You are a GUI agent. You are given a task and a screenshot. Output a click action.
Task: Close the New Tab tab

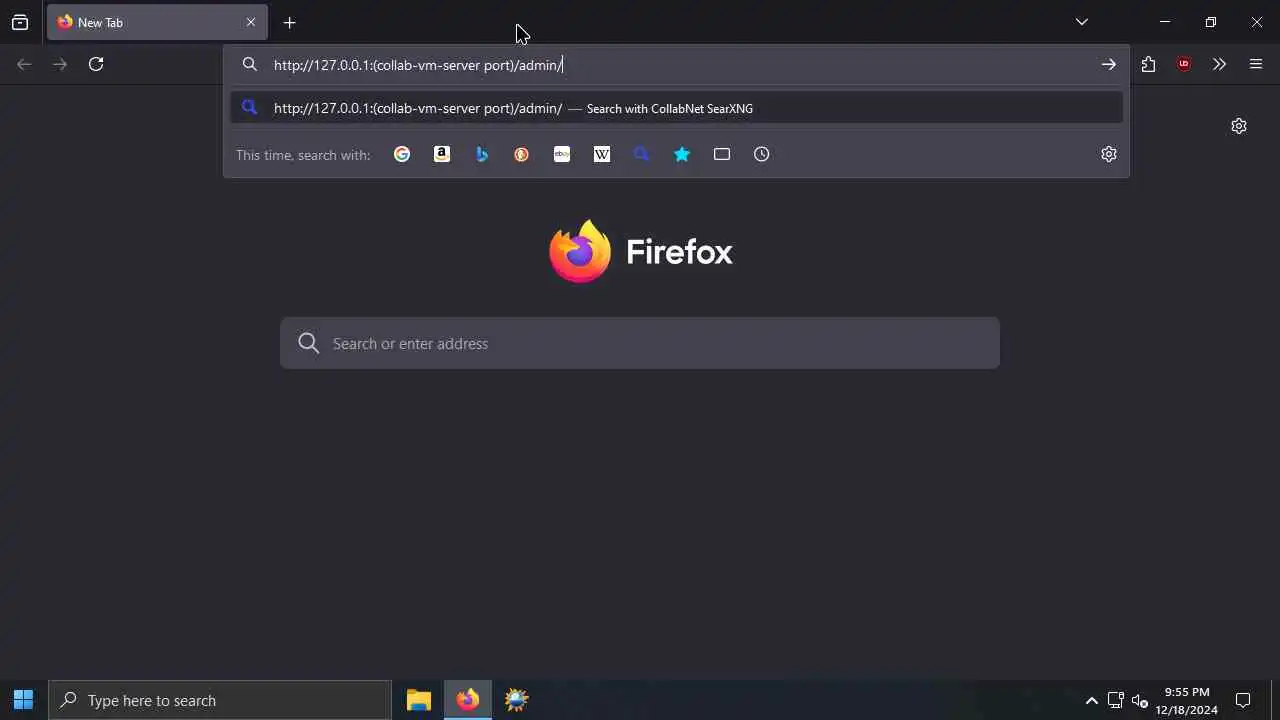pyautogui.click(x=251, y=22)
